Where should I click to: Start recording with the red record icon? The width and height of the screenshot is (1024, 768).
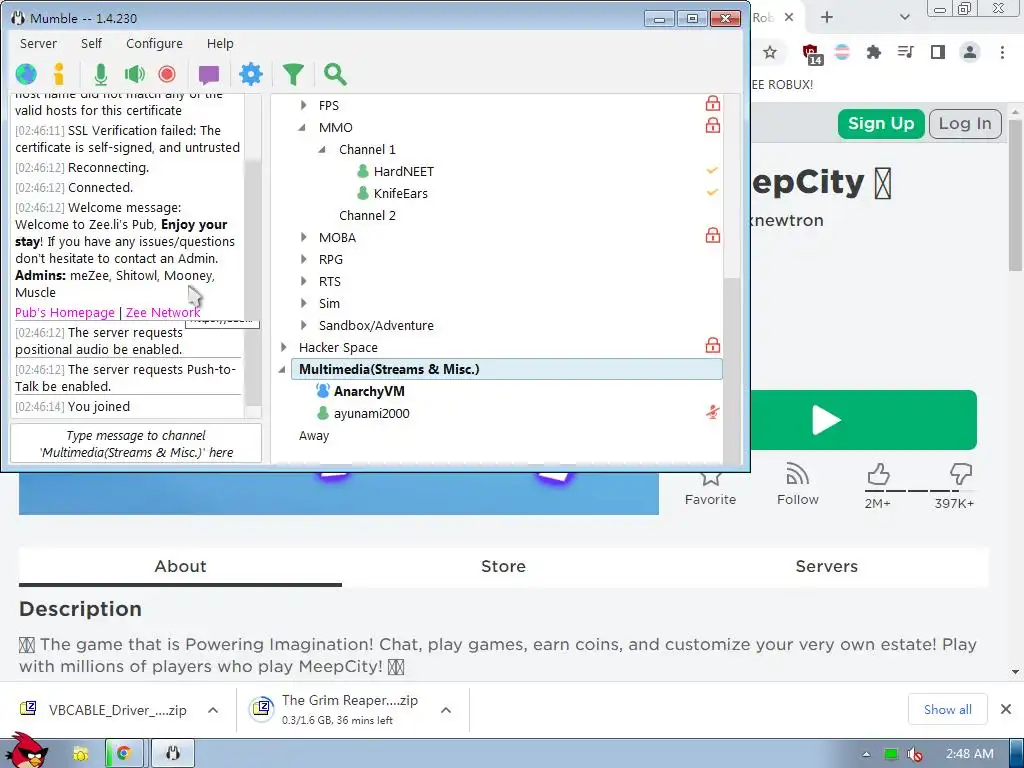point(167,74)
